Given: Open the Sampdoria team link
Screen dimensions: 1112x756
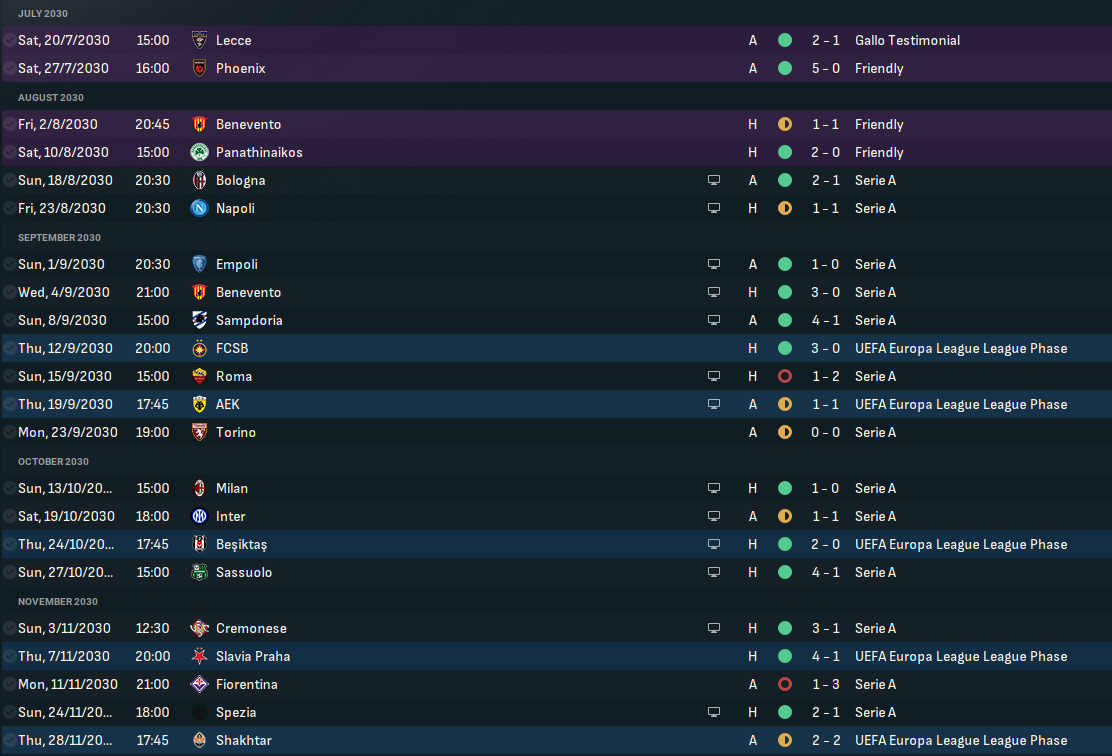Looking at the screenshot, I should tap(249, 320).
